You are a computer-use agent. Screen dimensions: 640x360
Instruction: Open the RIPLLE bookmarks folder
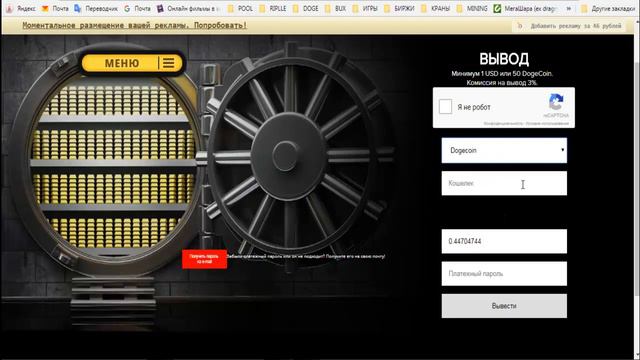pos(273,8)
